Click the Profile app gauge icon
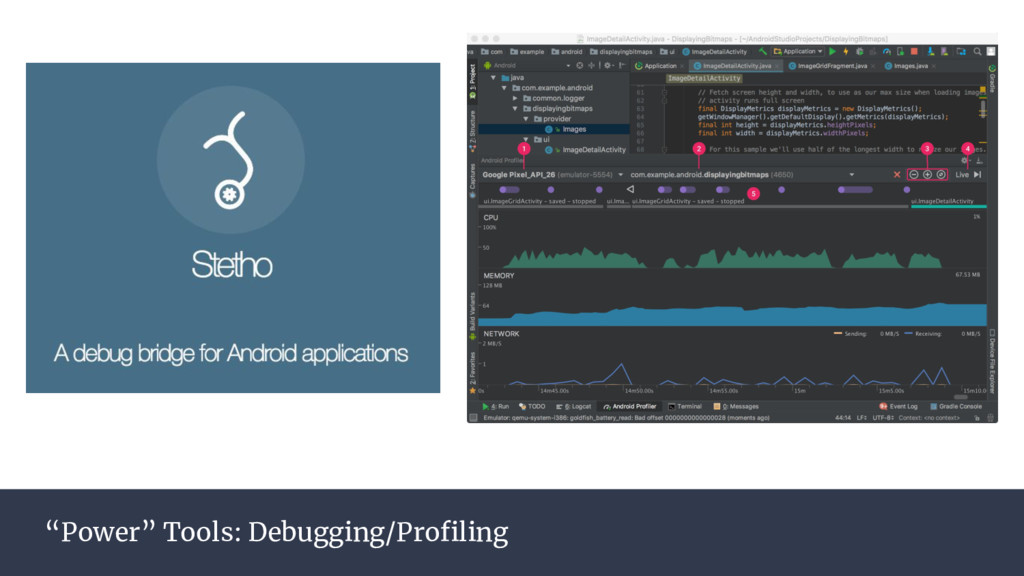Viewport: 1024px width, 576px height. (887, 52)
